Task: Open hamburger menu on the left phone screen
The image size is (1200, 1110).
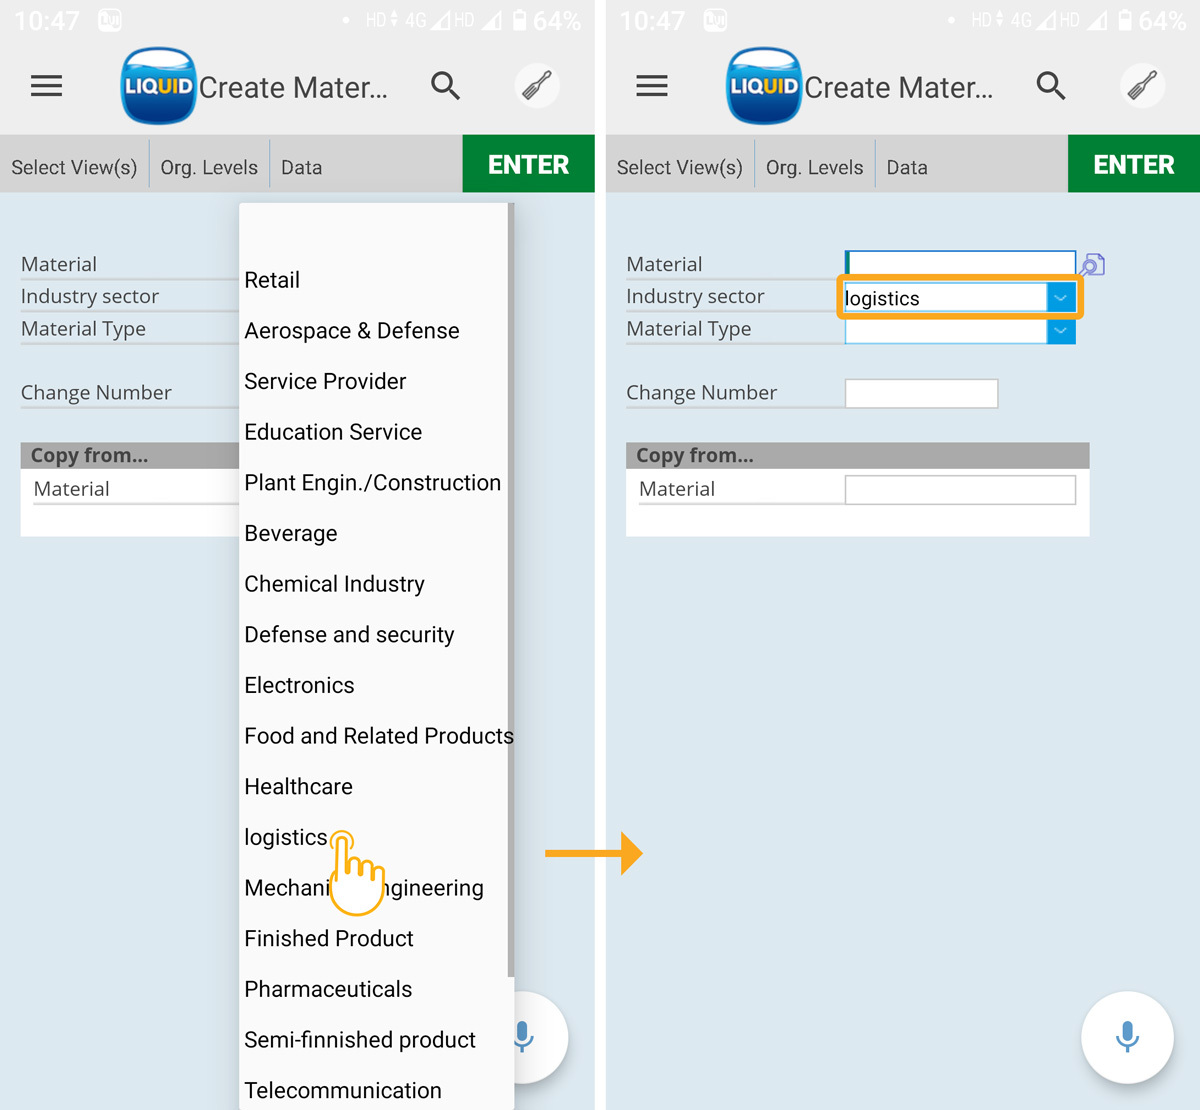Action: click(46, 86)
